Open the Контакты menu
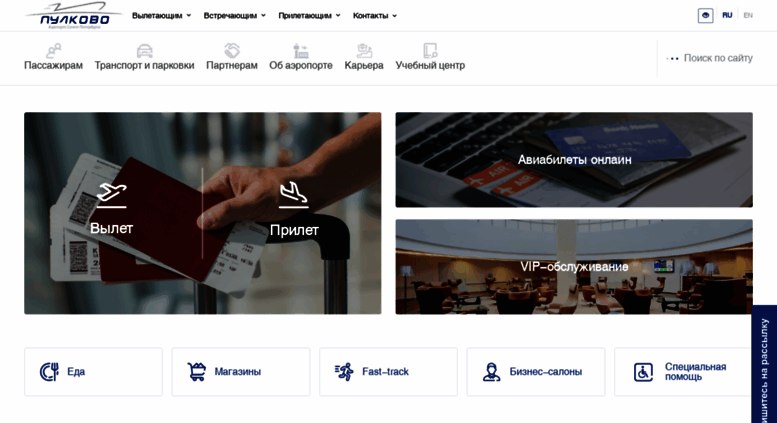This screenshot has width=777, height=423. click(375, 16)
